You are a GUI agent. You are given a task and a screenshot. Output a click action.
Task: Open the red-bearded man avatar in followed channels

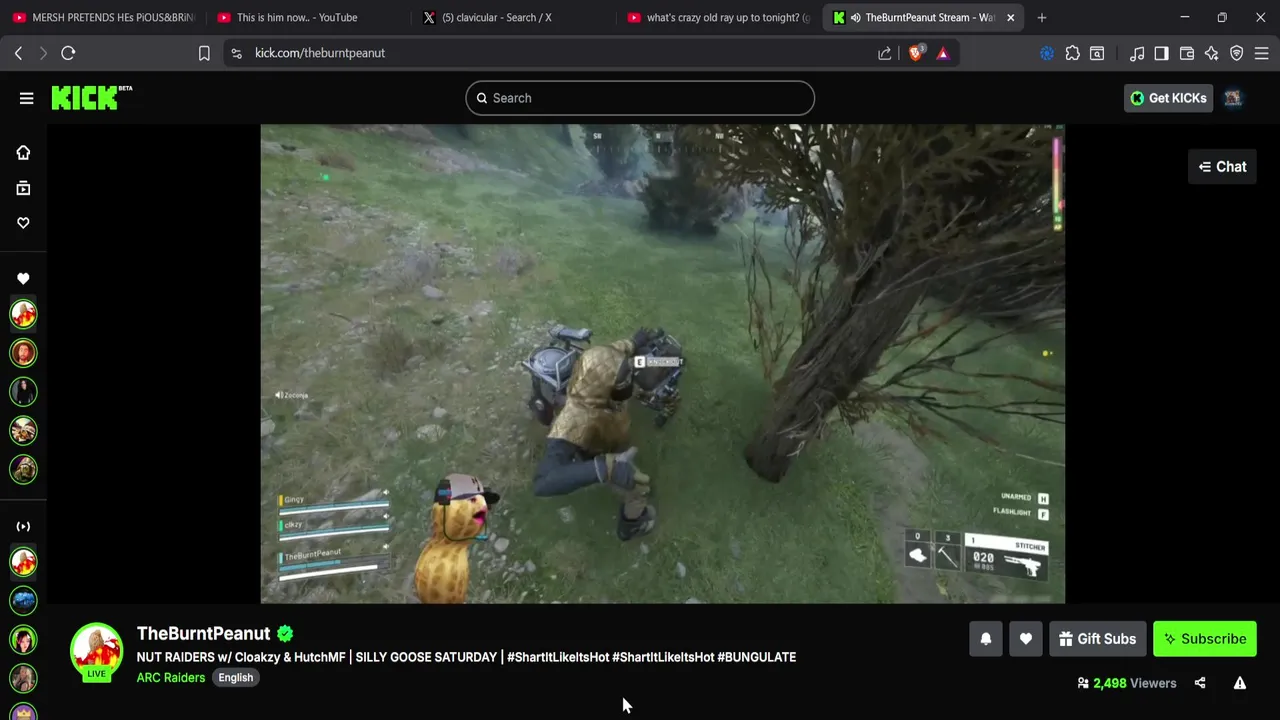pos(23,352)
